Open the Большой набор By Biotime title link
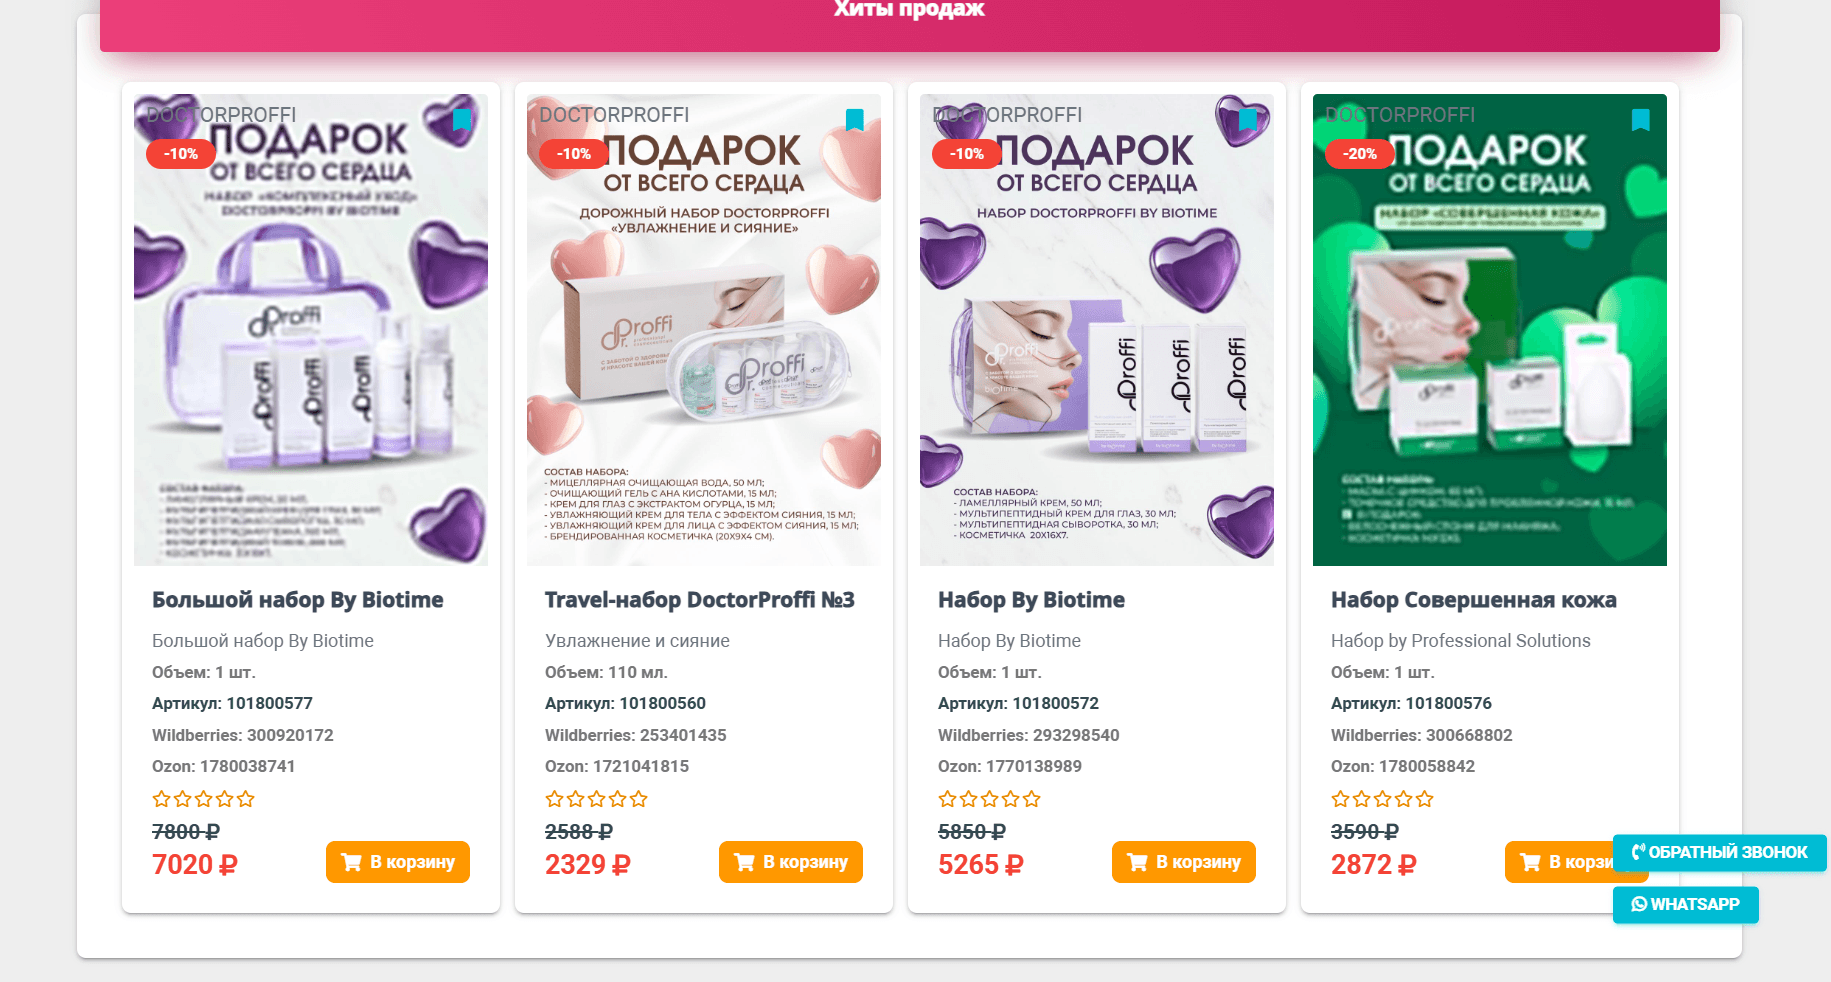This screenshot has width=1831, height=982. pyautogui.click(x=298, y=600)
